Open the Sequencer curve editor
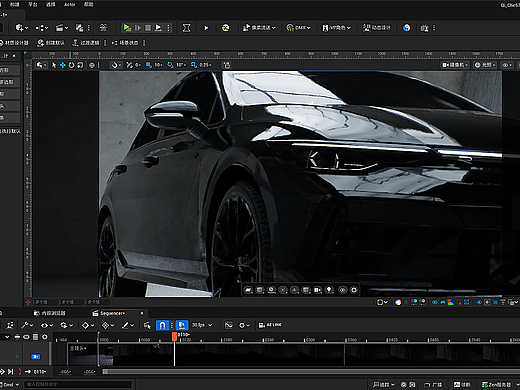Screen dimensions: 520x390 click(228, 325)
